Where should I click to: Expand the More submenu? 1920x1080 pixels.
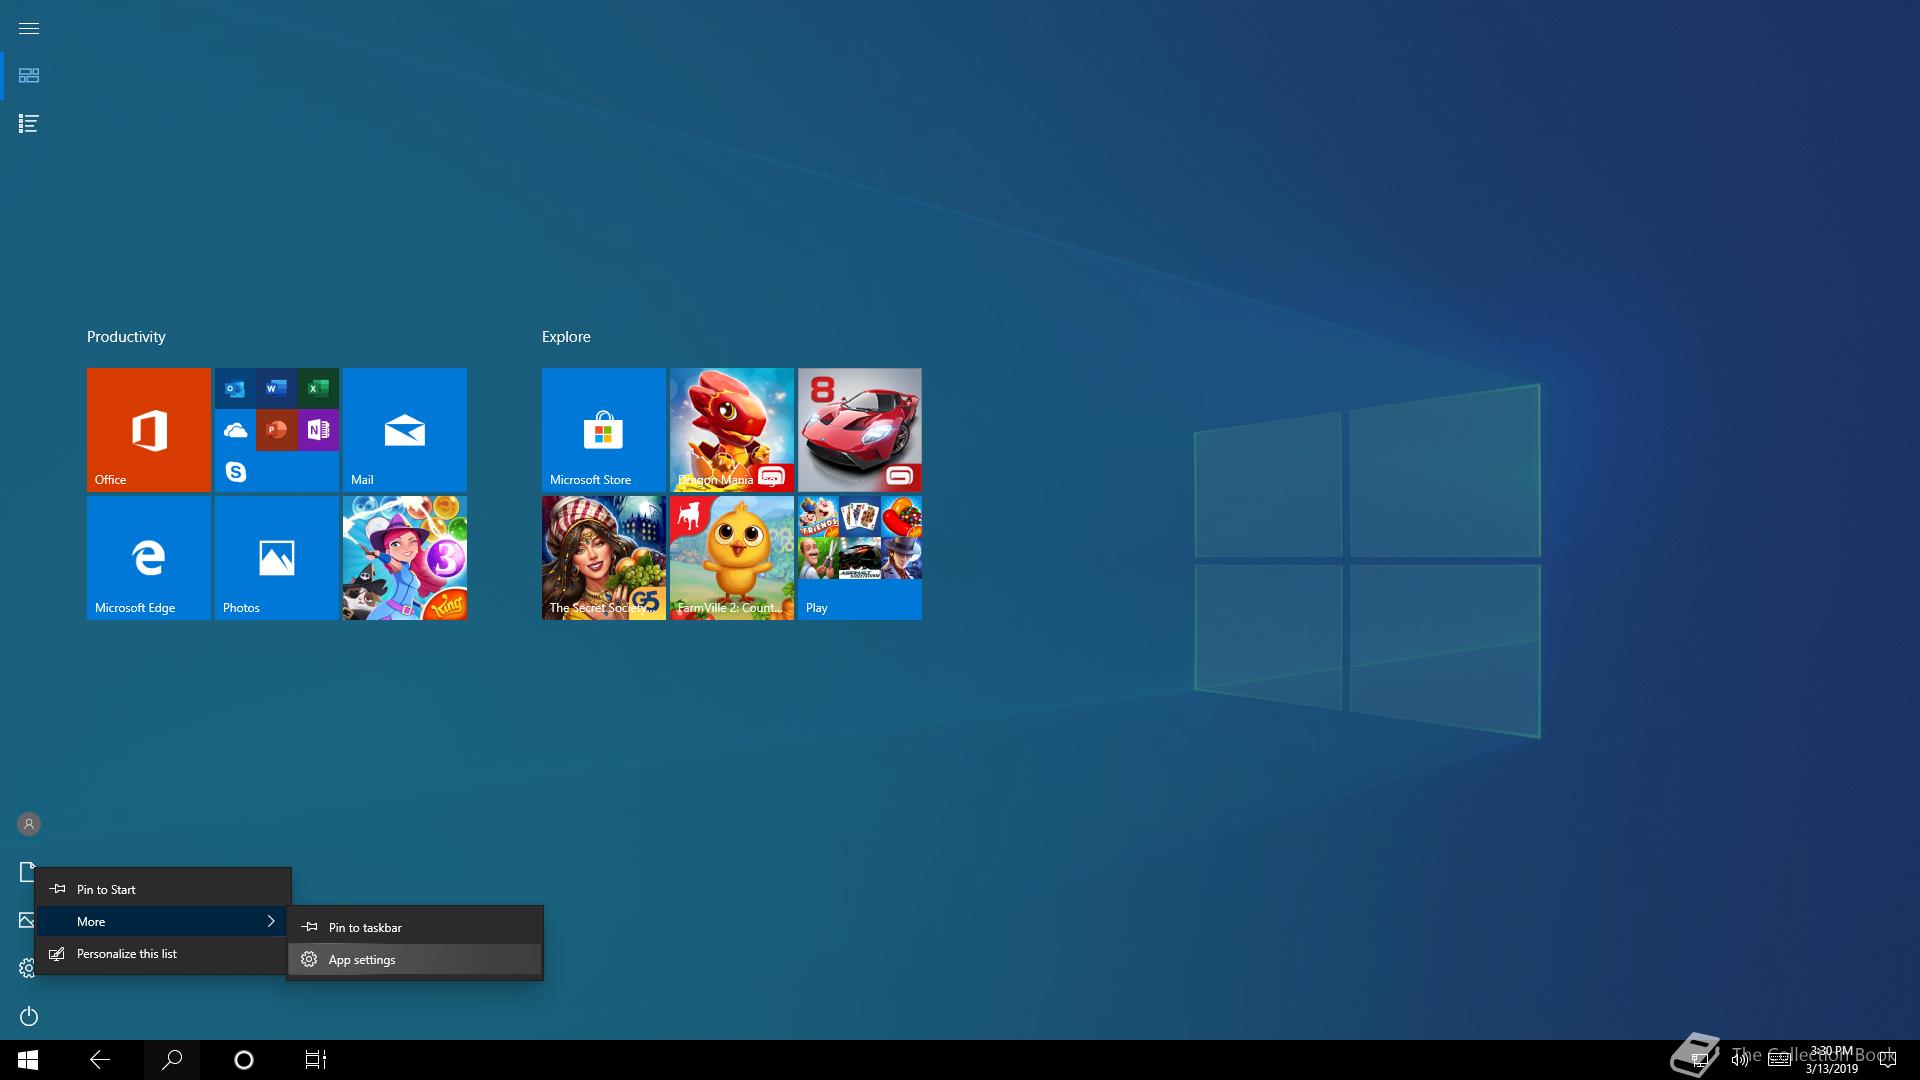[x=164, y=921]
